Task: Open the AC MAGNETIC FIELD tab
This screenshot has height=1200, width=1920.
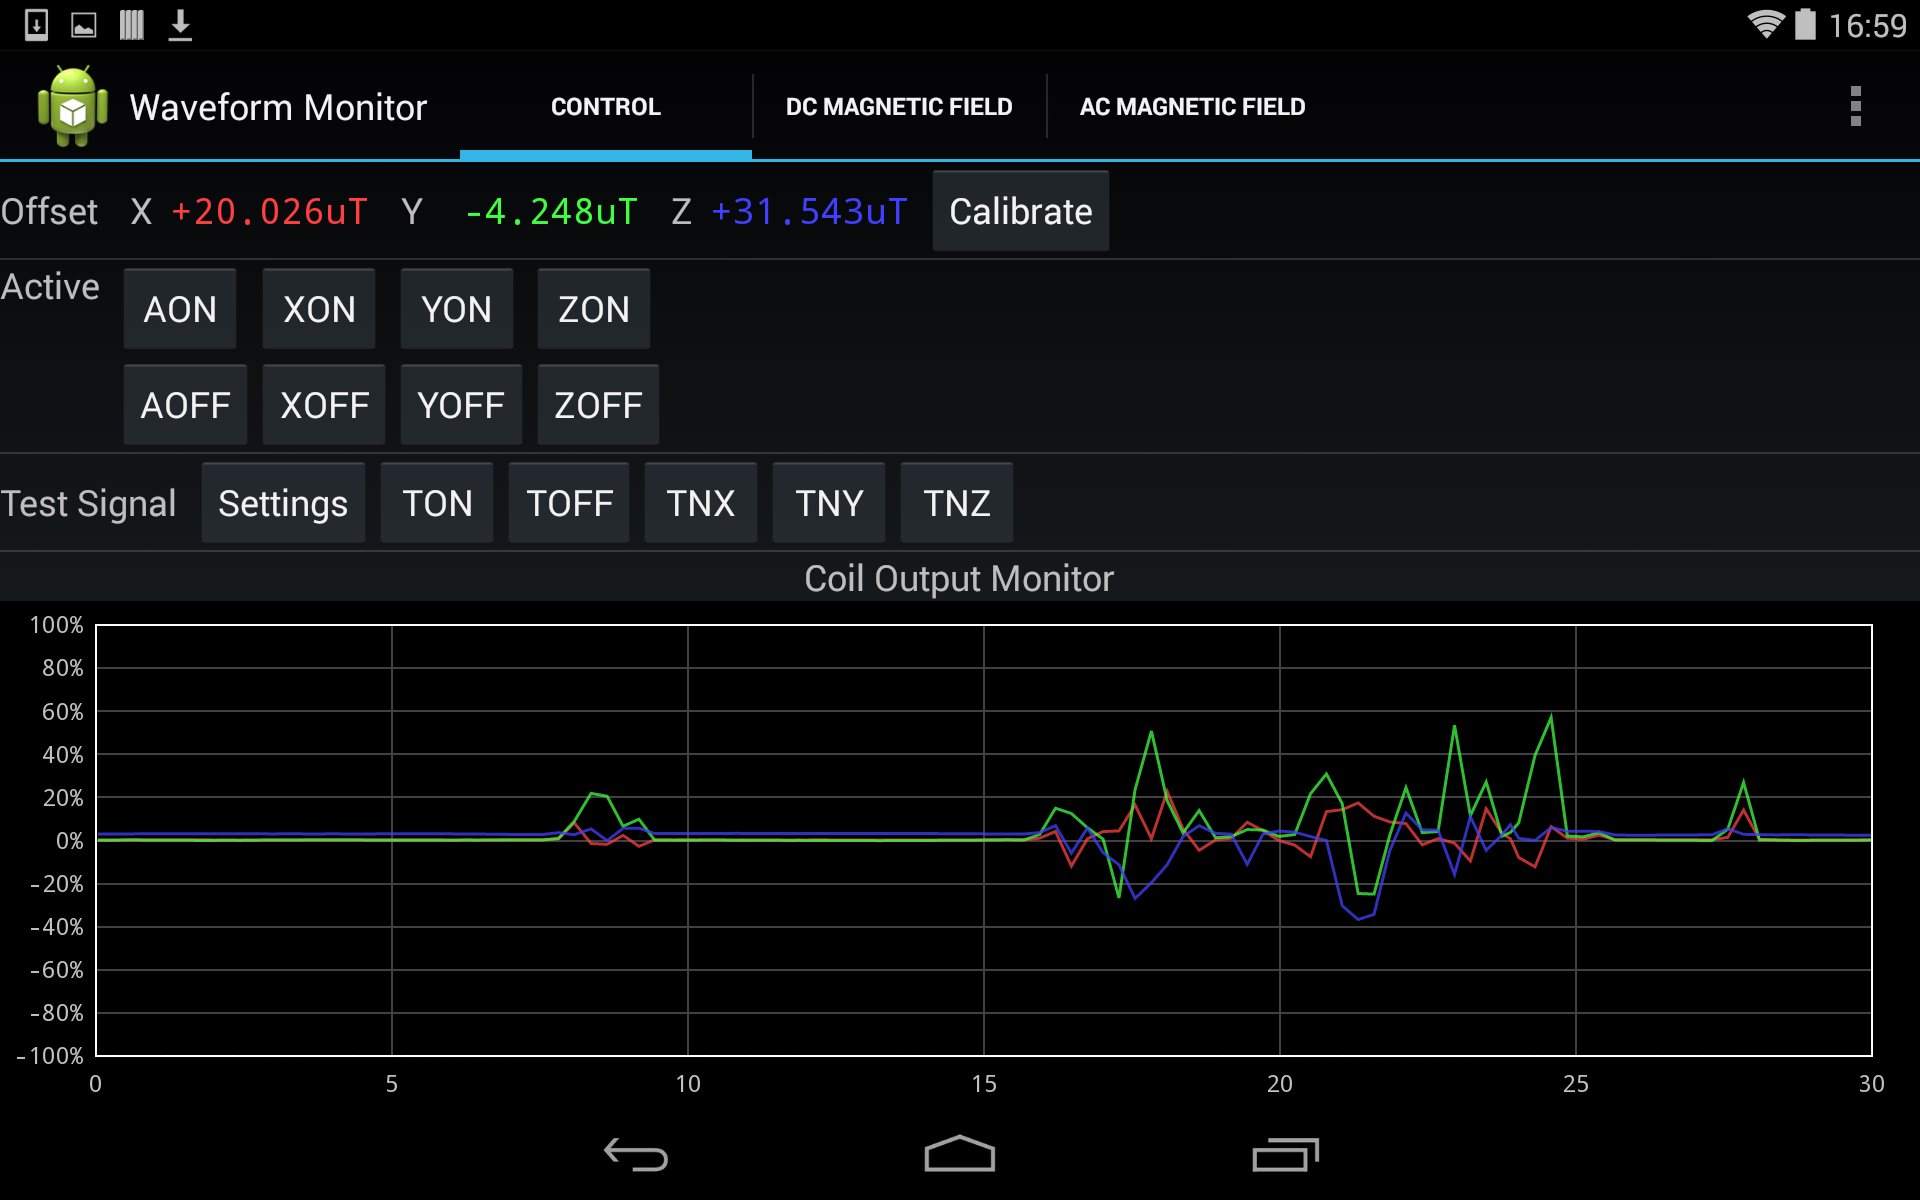Action: pyautogui.click(x=1193, y=106)
